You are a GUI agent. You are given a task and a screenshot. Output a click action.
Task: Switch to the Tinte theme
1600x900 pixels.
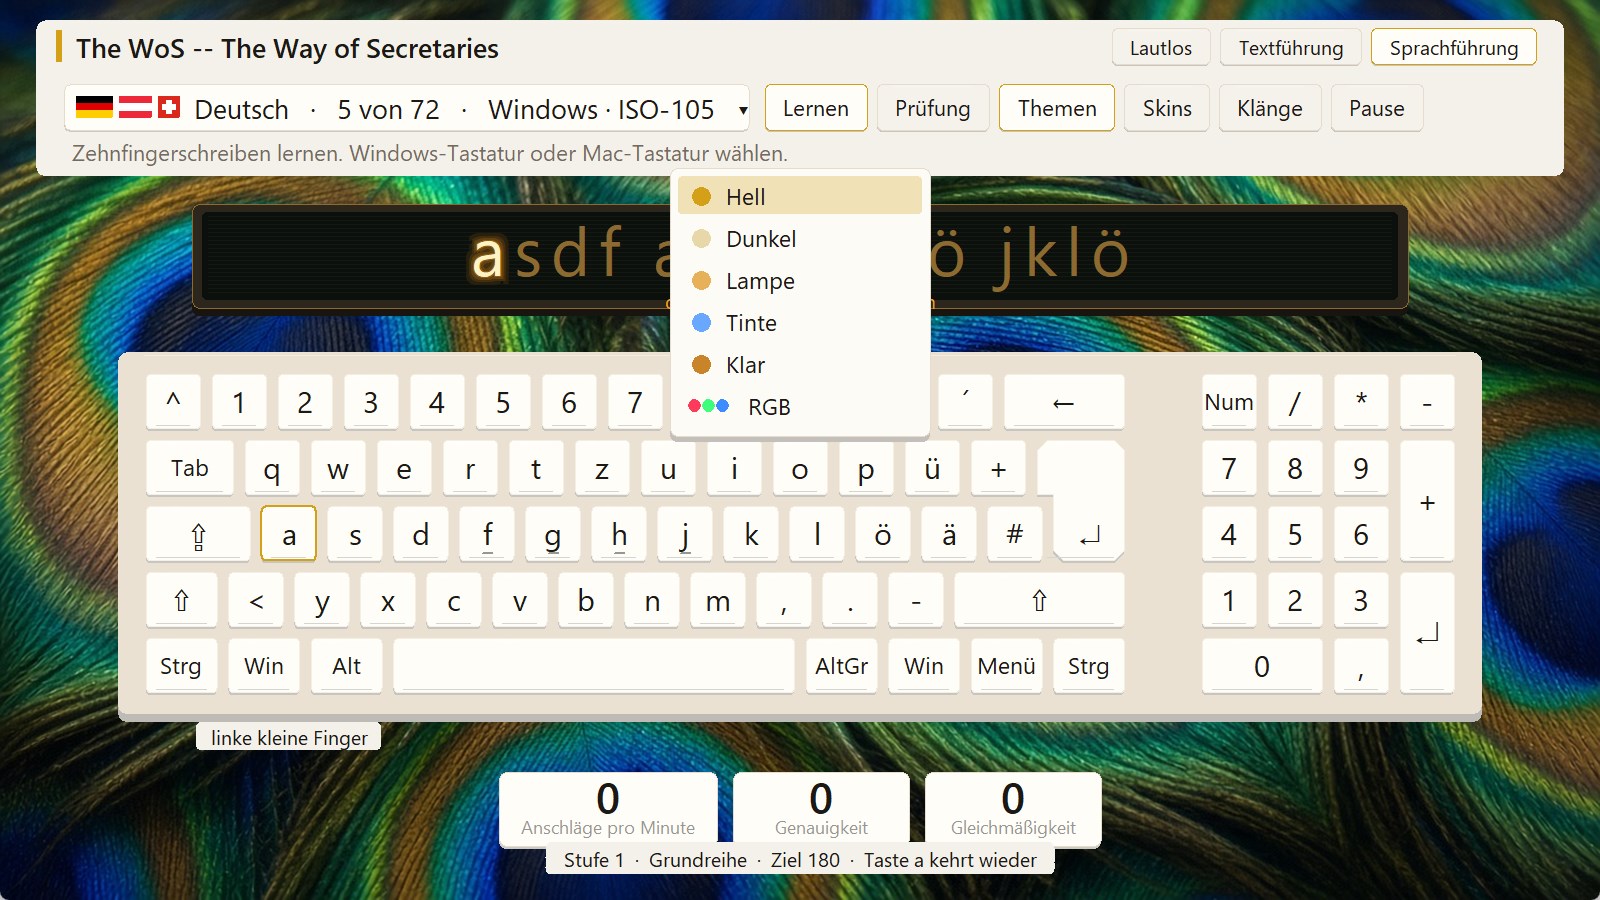coord(799,322)
